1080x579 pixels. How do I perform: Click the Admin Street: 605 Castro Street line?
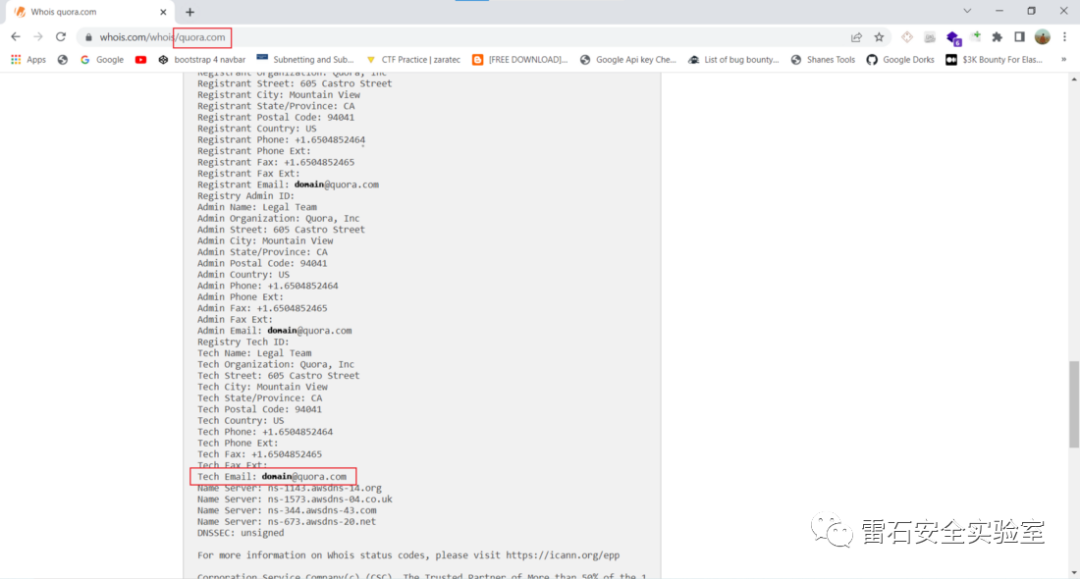281,229
